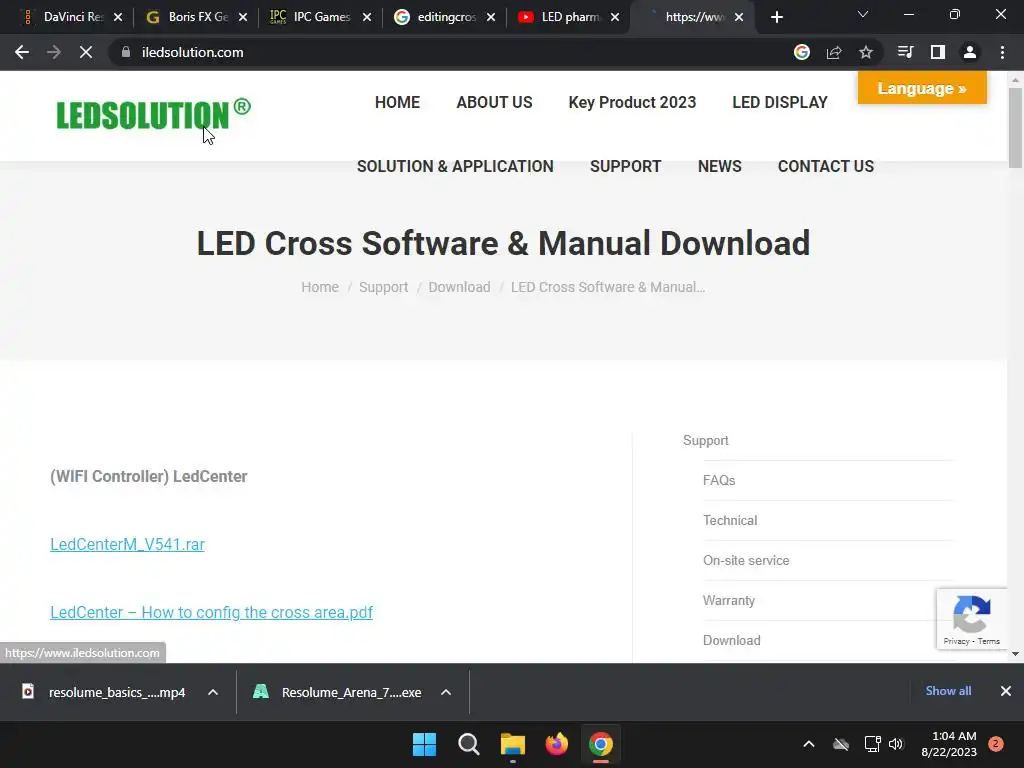The height and width of the screenshot is (768, 1024).
Task: Open FAQs in the sidebar
Action: (x=719, y=481)
